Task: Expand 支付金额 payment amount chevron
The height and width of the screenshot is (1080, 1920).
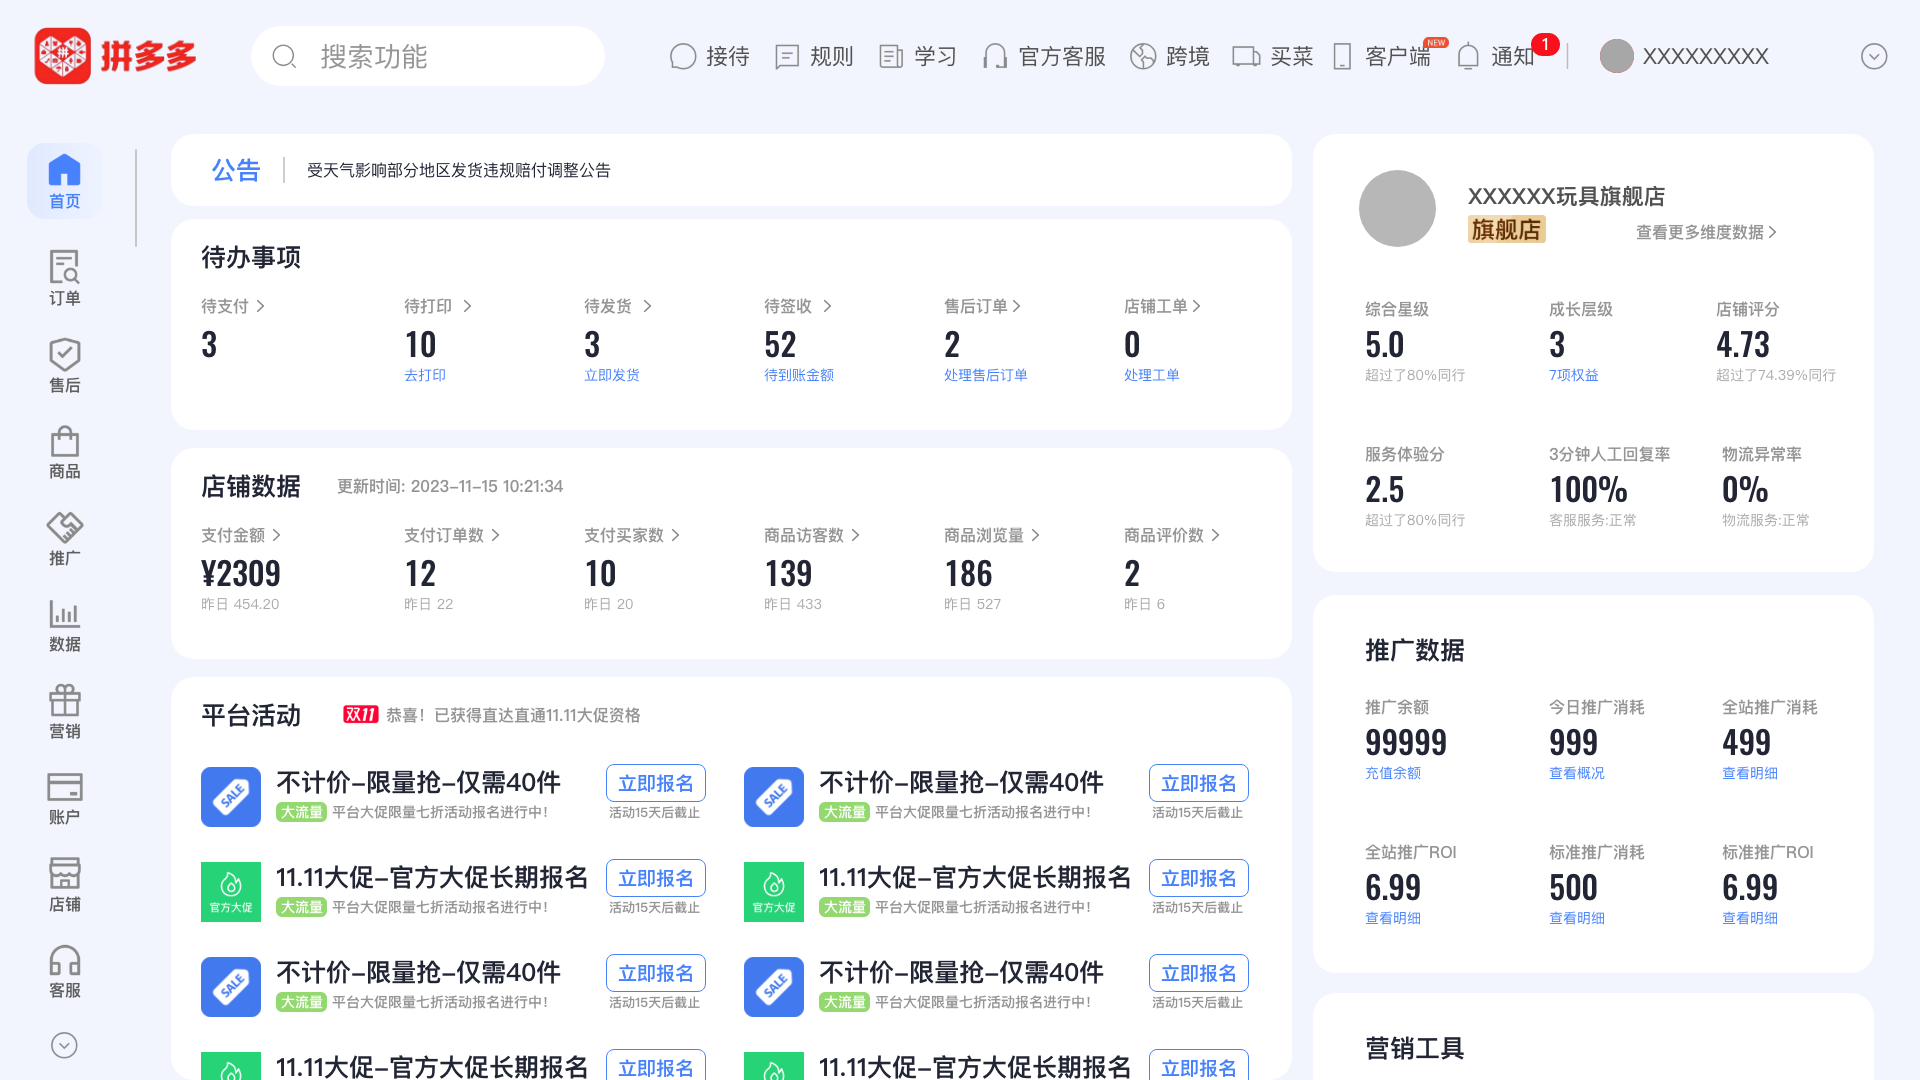Action: coord(276,535)
